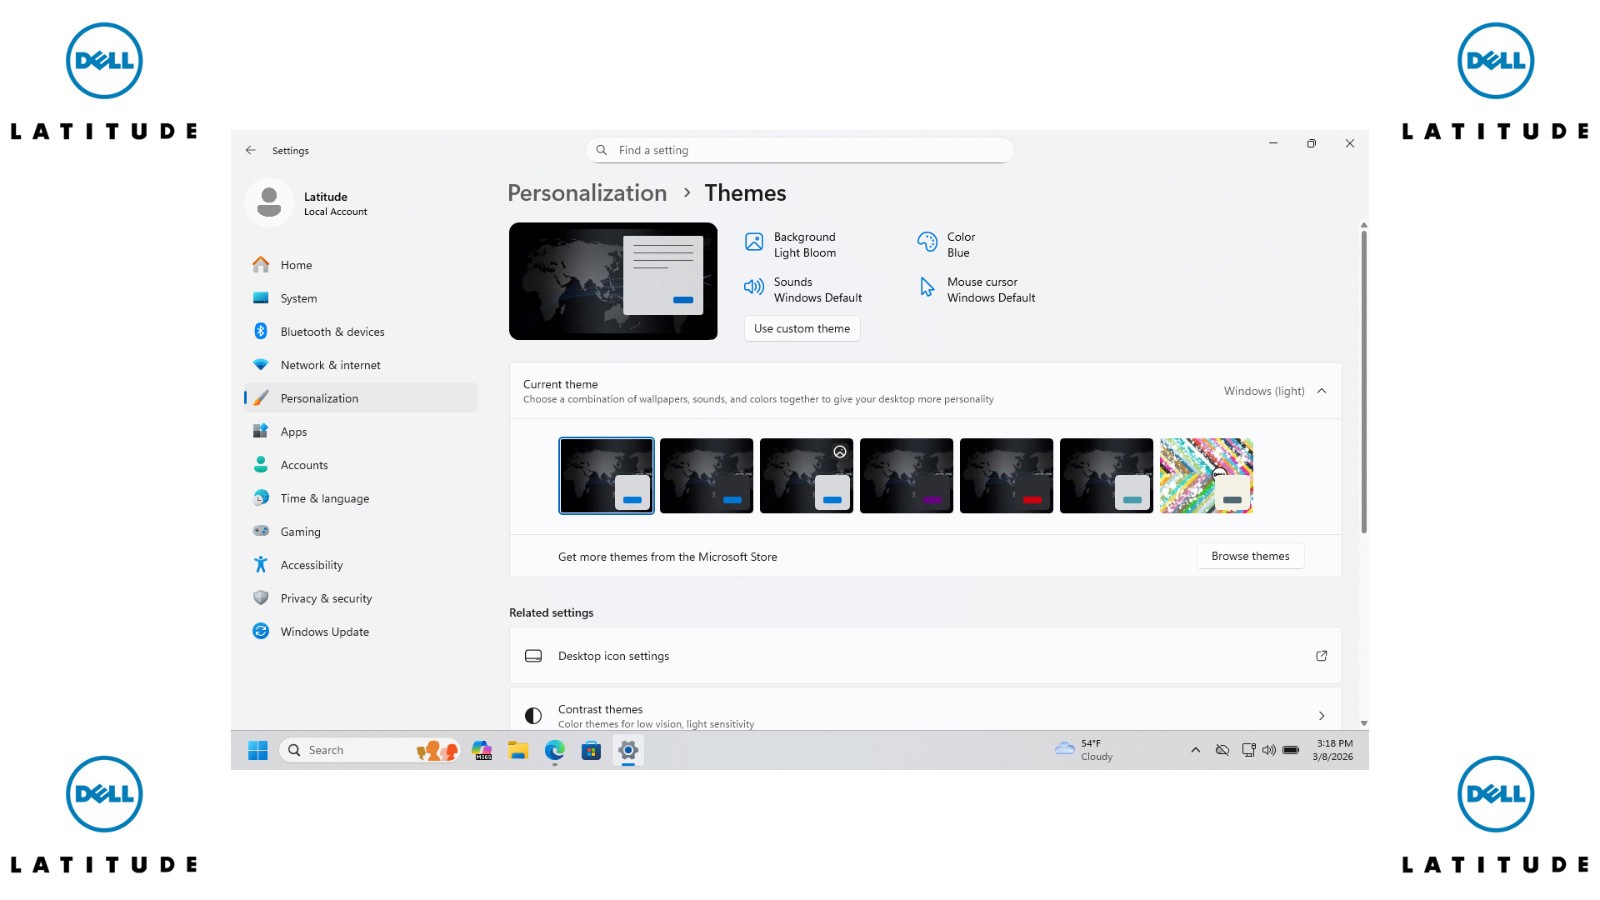Open the clock showing 3:18 PM

pyautogui.click(x=1333, y=750)
